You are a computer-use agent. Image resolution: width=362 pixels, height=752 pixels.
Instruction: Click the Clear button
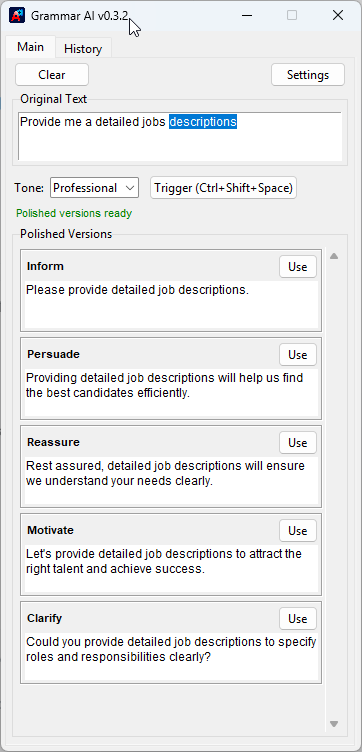click(x=52, y=75)
